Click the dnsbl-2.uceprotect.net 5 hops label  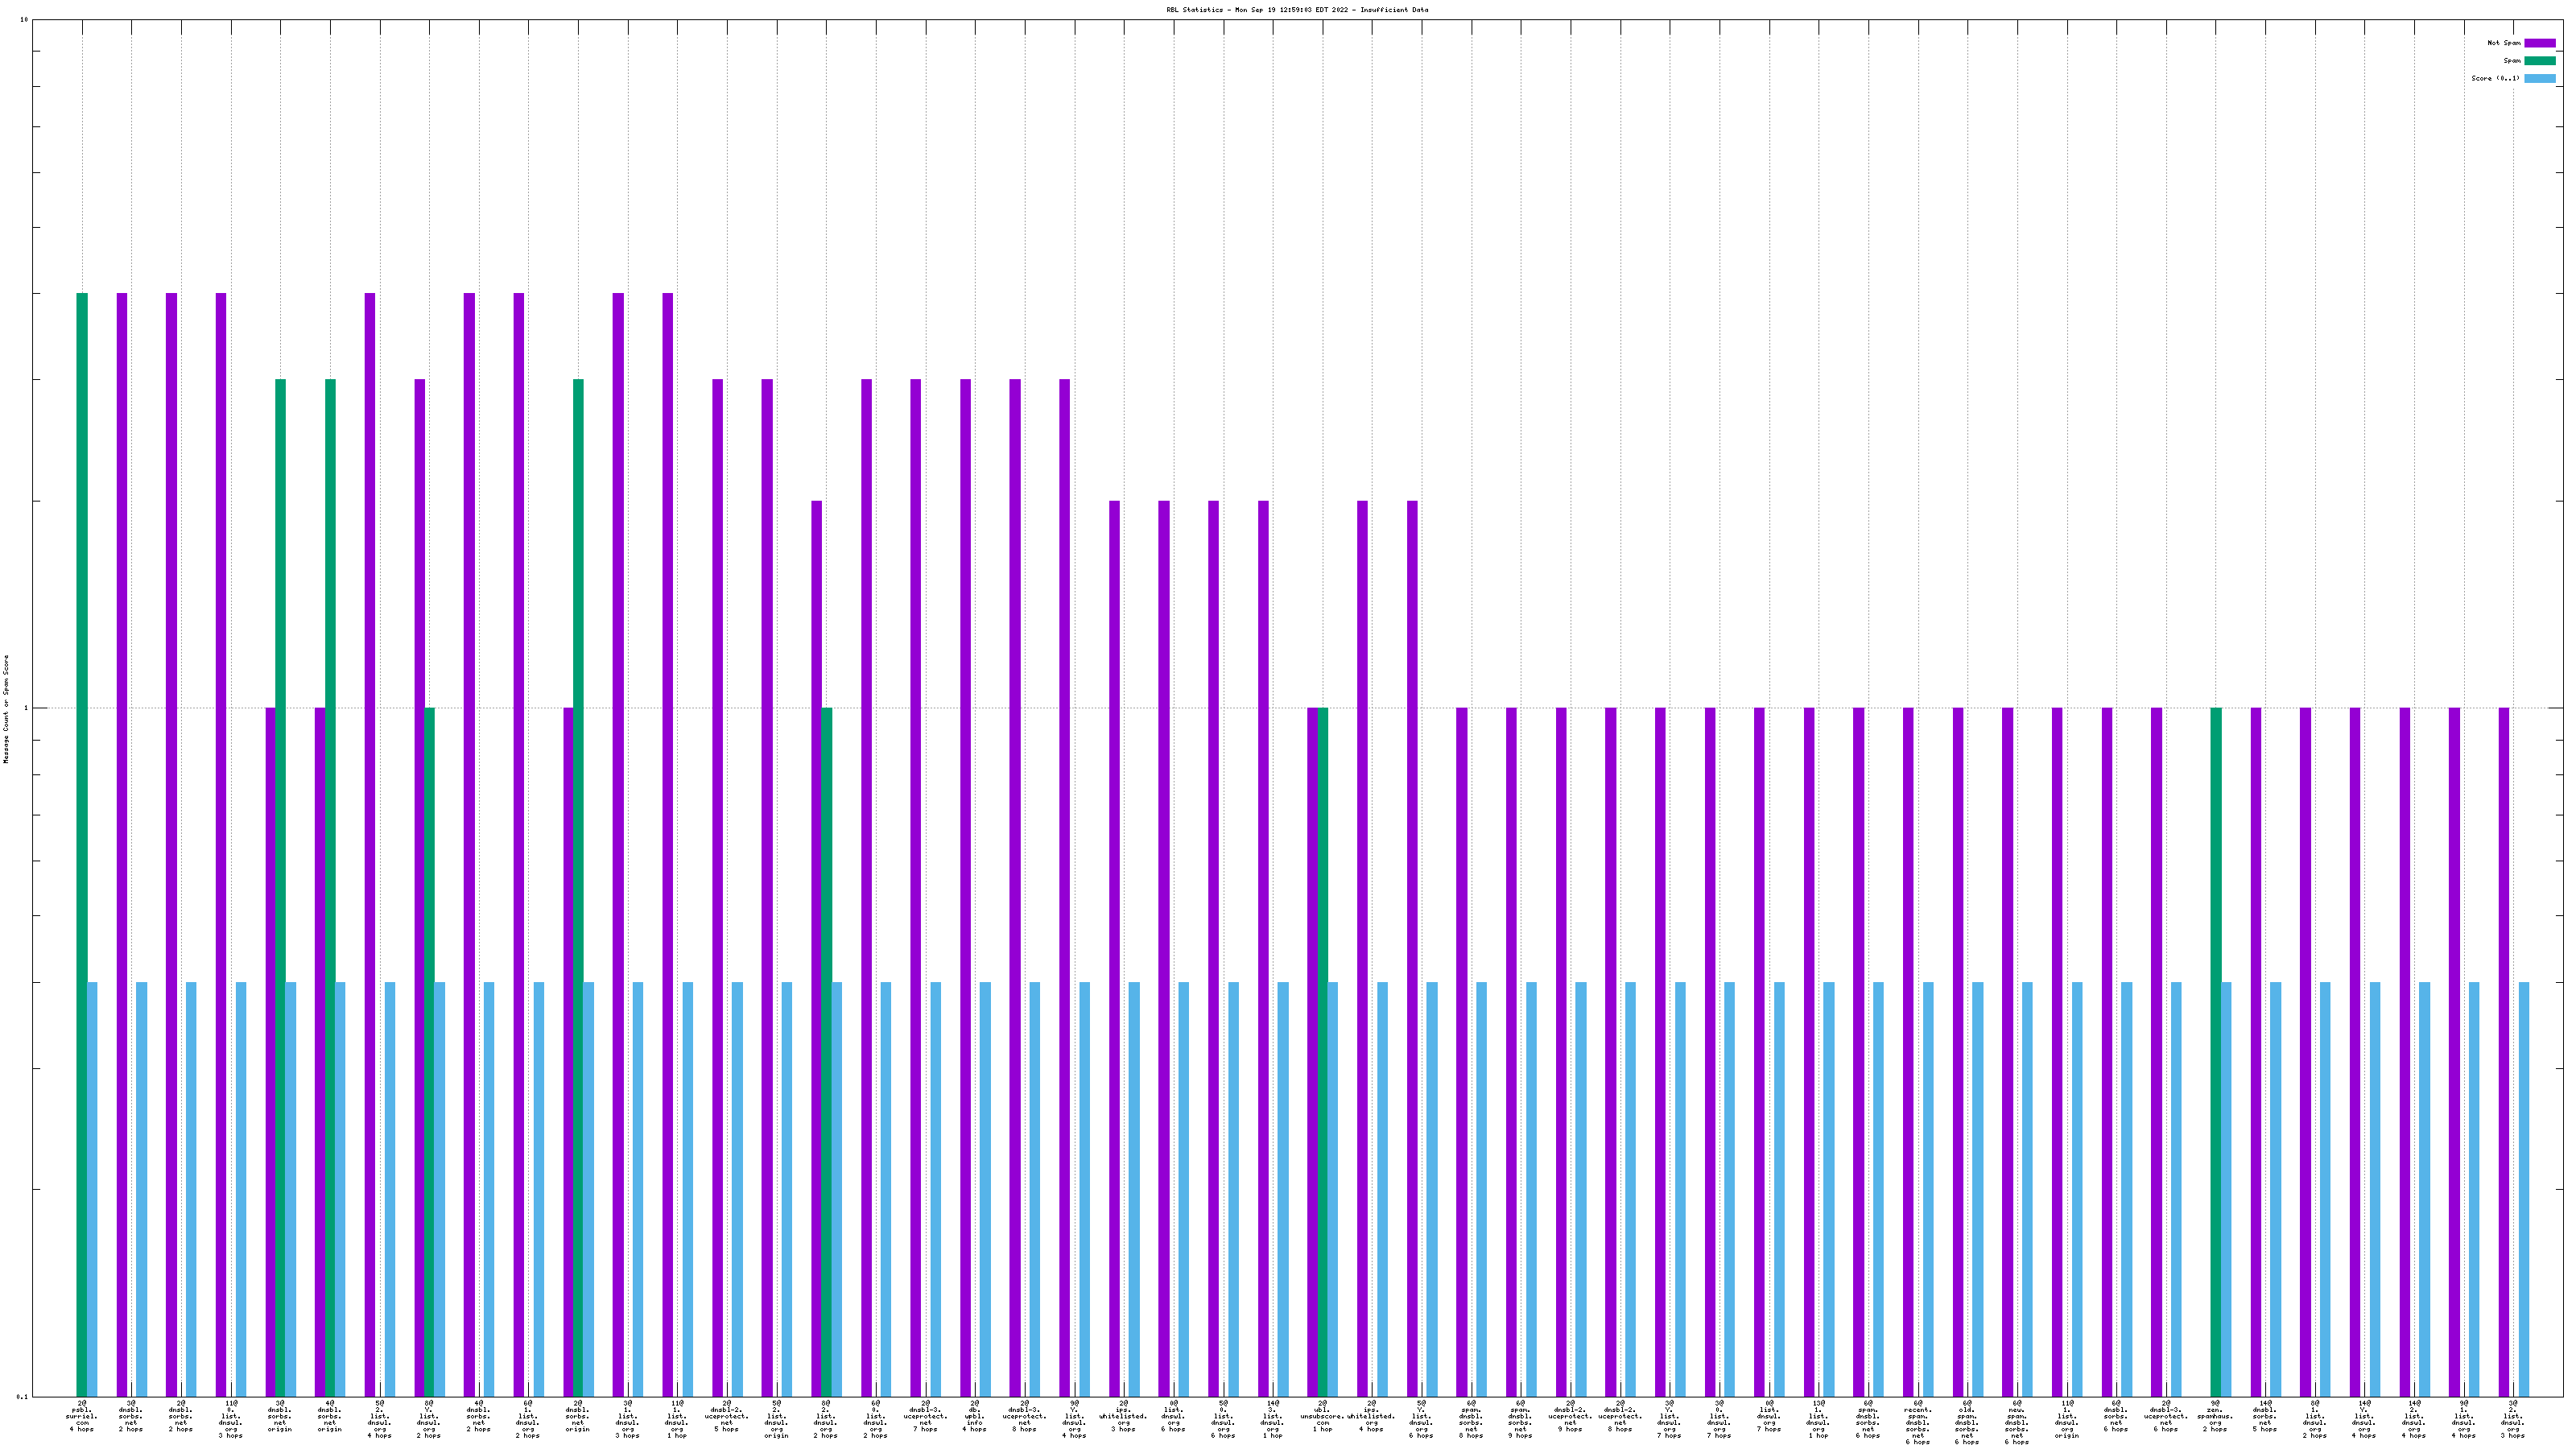[727, 1416]
